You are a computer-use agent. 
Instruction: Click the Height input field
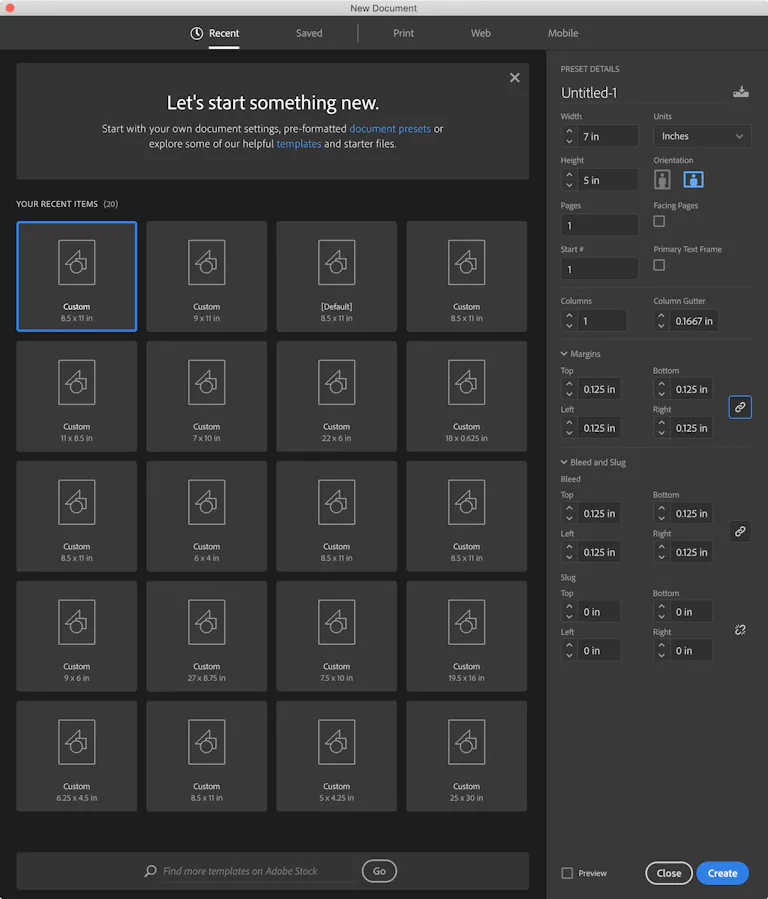click(x=607, y=180)
